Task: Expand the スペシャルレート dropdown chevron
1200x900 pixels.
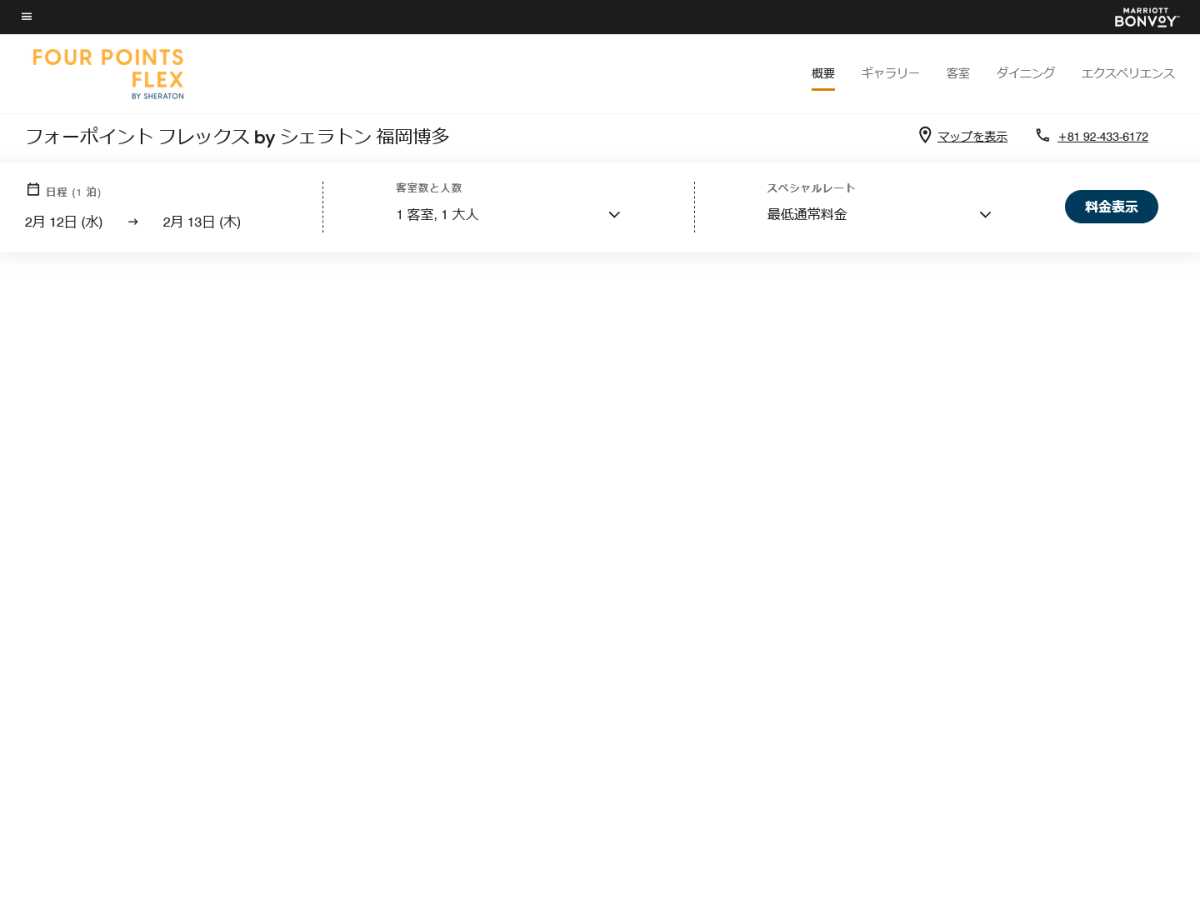Action: [x=985, y=215]
